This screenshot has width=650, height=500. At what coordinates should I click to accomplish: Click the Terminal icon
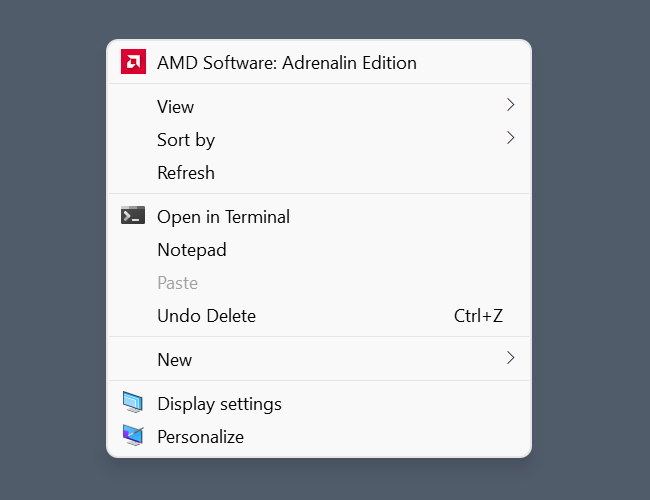click(x=133, y=216)
